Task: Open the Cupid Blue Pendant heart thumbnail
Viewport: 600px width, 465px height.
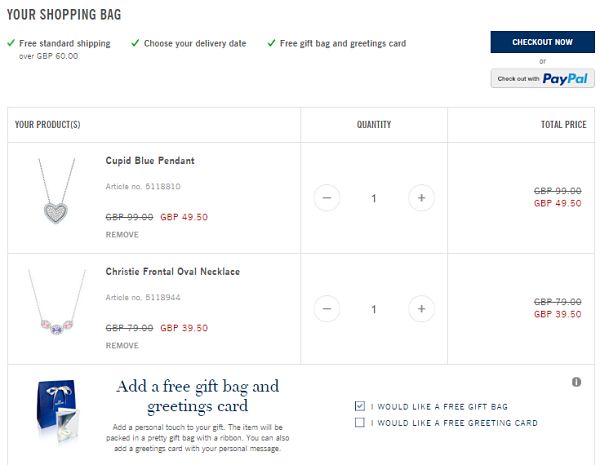Action: click(x=56, y=191)
